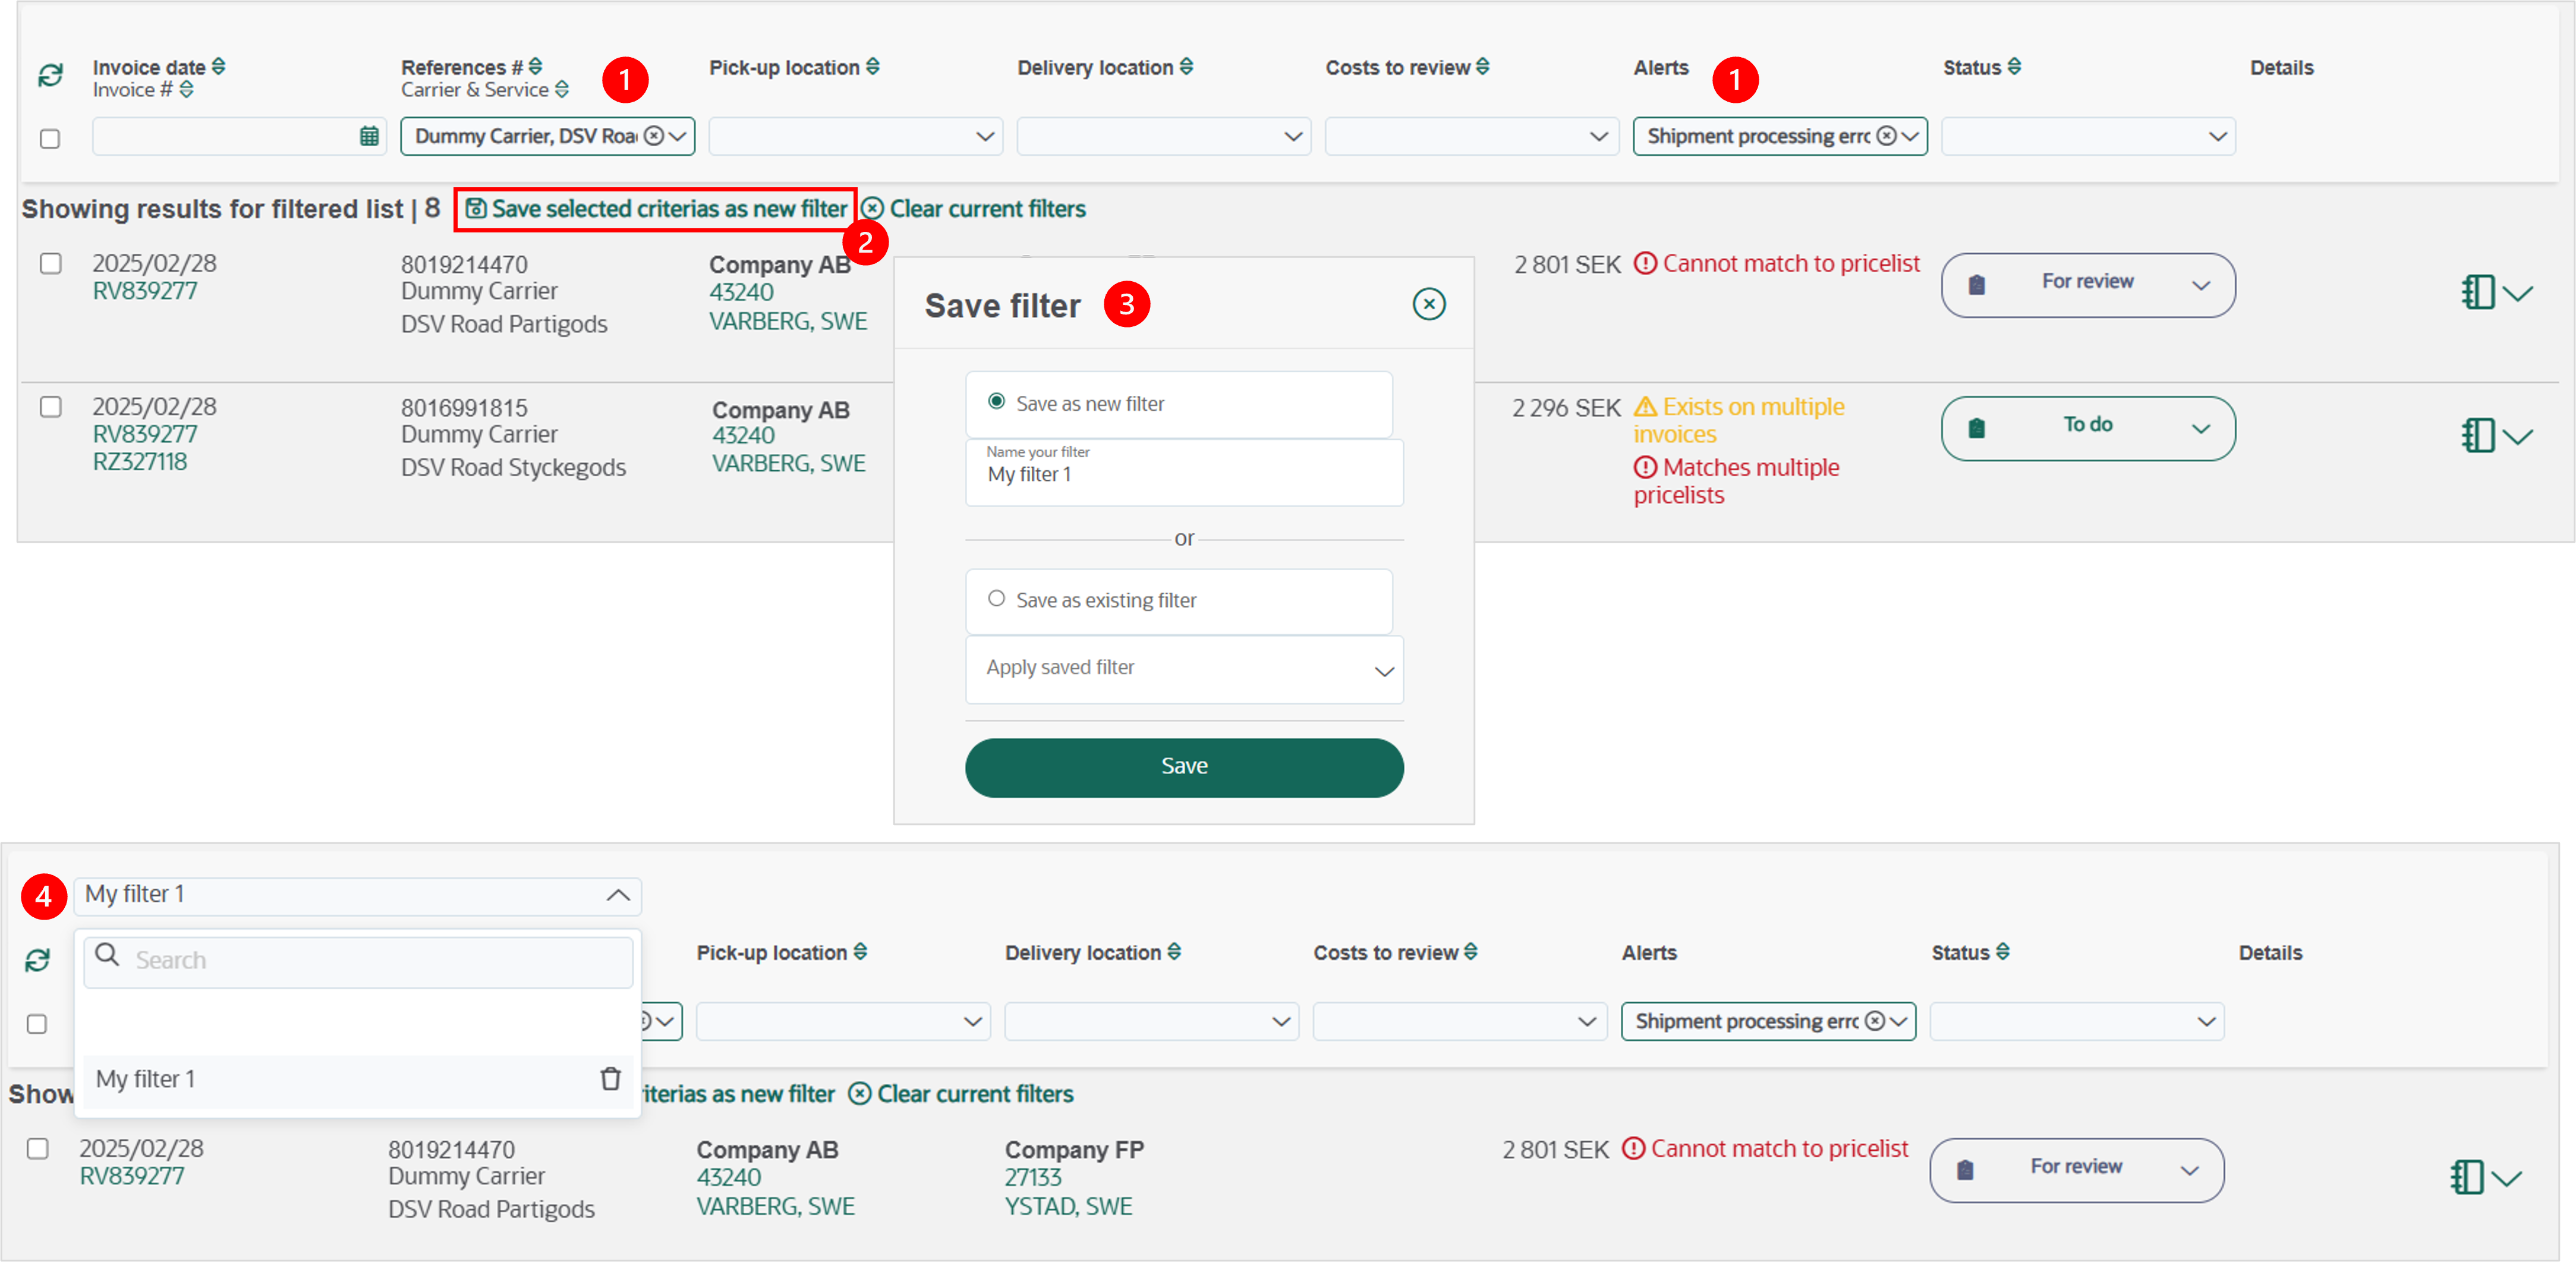Open Costs to review filter dropdown in top table
Screen dimensions: 2576x1262
1472,136
